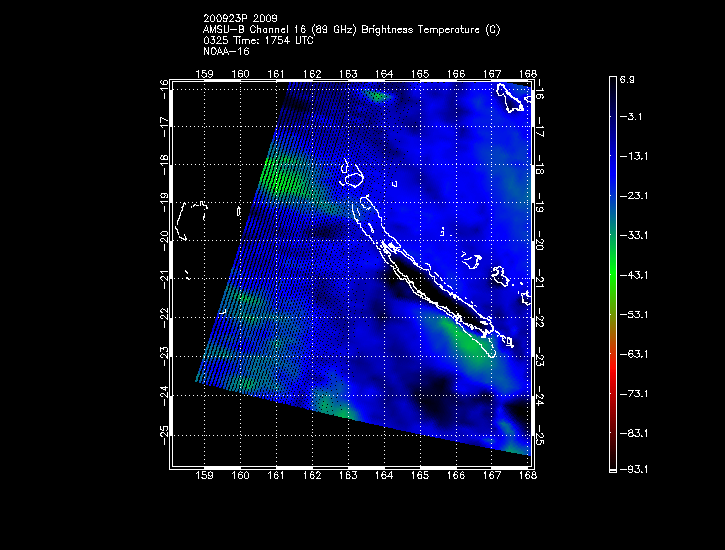This screenshot has width=725, height=550.
Task: Click longitude label 160 on the top axis
Action: click(240, 74)
